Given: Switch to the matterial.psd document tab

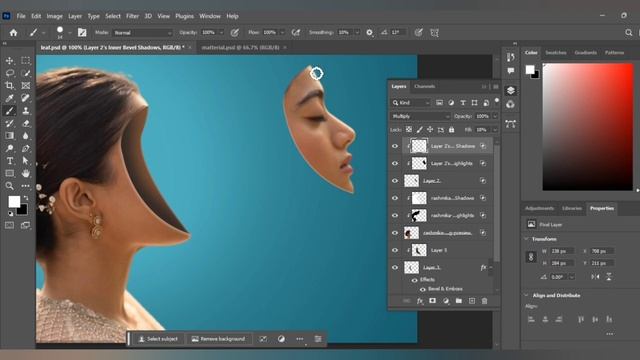Looking at the screenshot, I should [240, 47].
